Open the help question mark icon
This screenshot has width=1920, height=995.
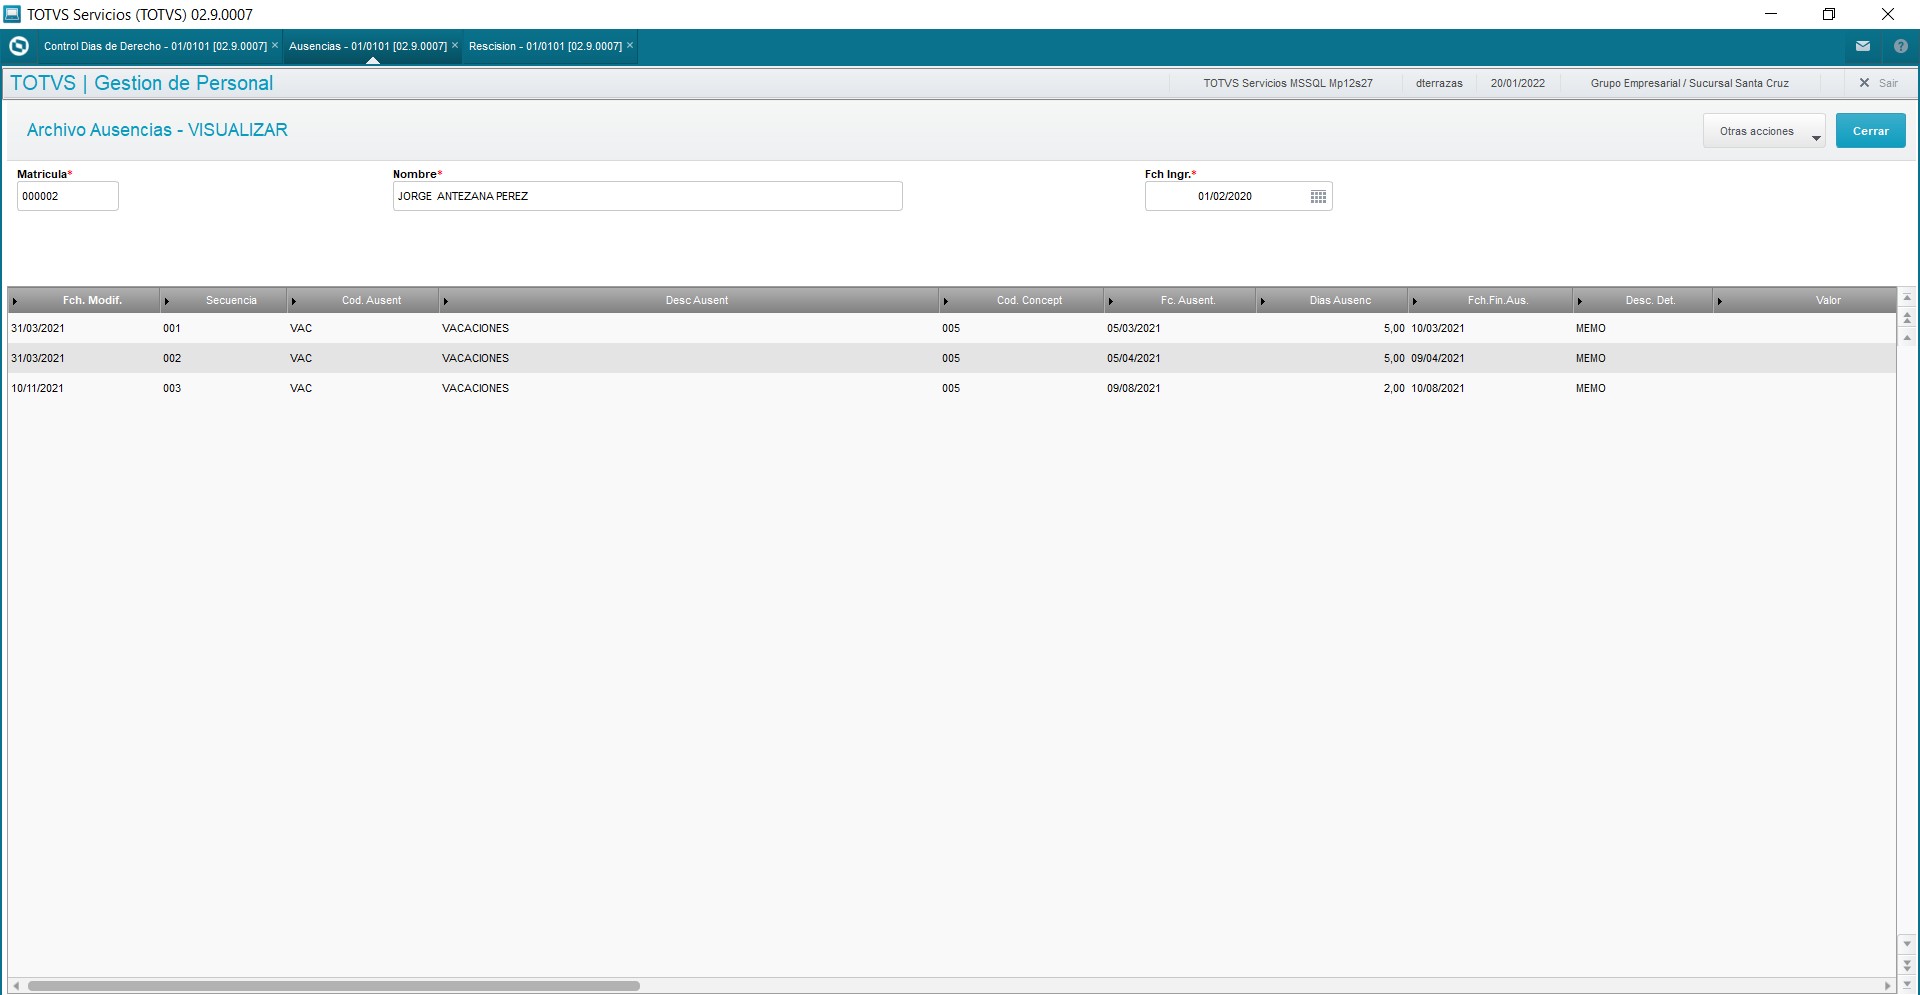coord(1900,46)
